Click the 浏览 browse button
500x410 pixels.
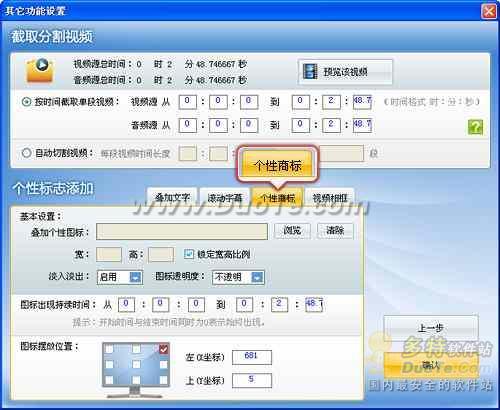[292, 230]
